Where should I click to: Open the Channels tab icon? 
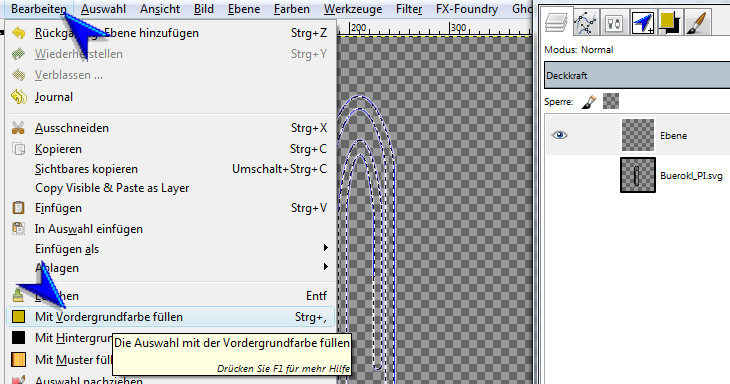(x=614, y=23)
